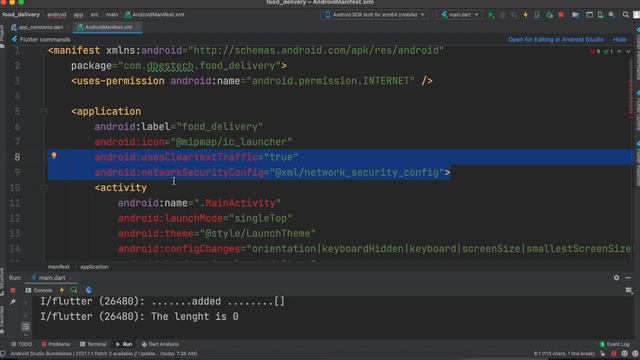
Task: Click Open for Editing in Android Studio
Action: tap(556, 40)
